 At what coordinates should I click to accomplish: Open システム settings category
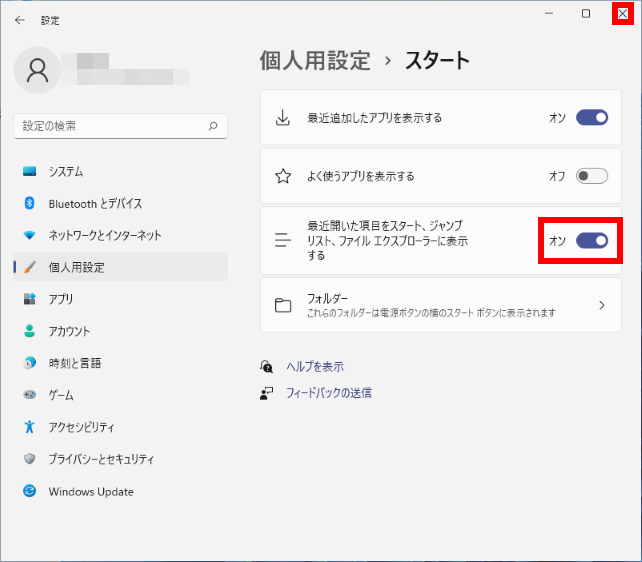[120, 171]
